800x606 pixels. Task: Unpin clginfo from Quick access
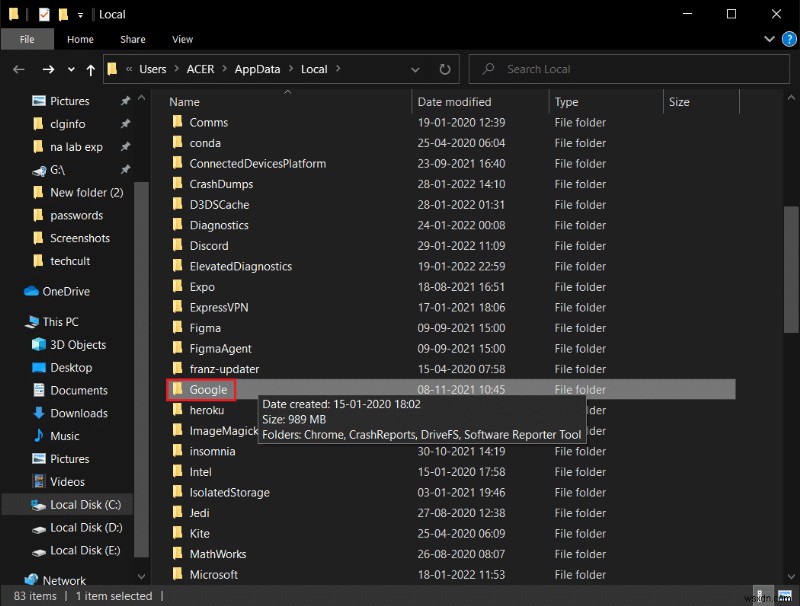coord(127,123)
